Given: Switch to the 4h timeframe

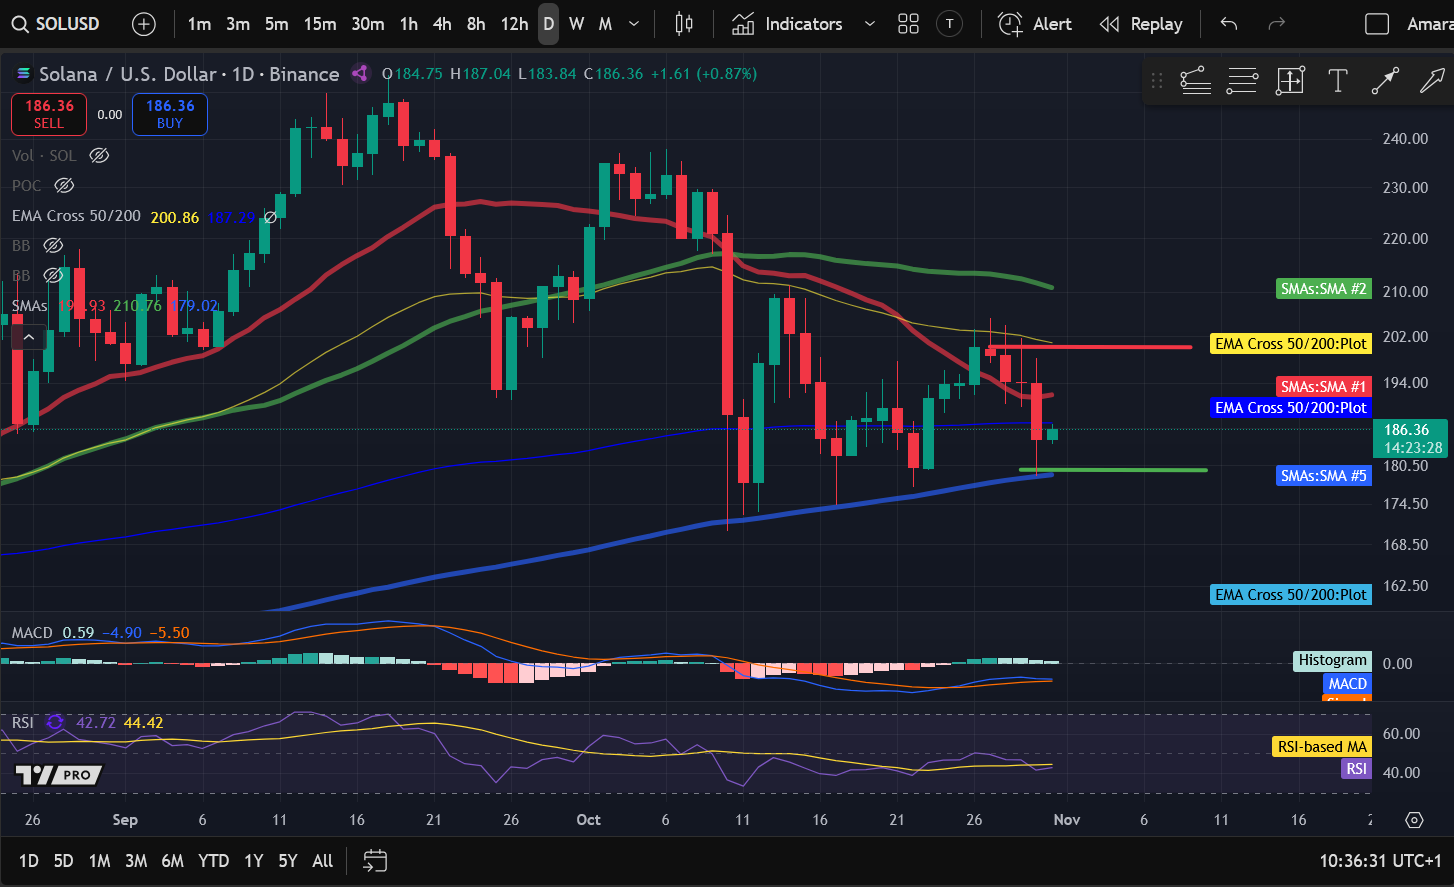Looking at the screenshot, I should coord(442,23).
